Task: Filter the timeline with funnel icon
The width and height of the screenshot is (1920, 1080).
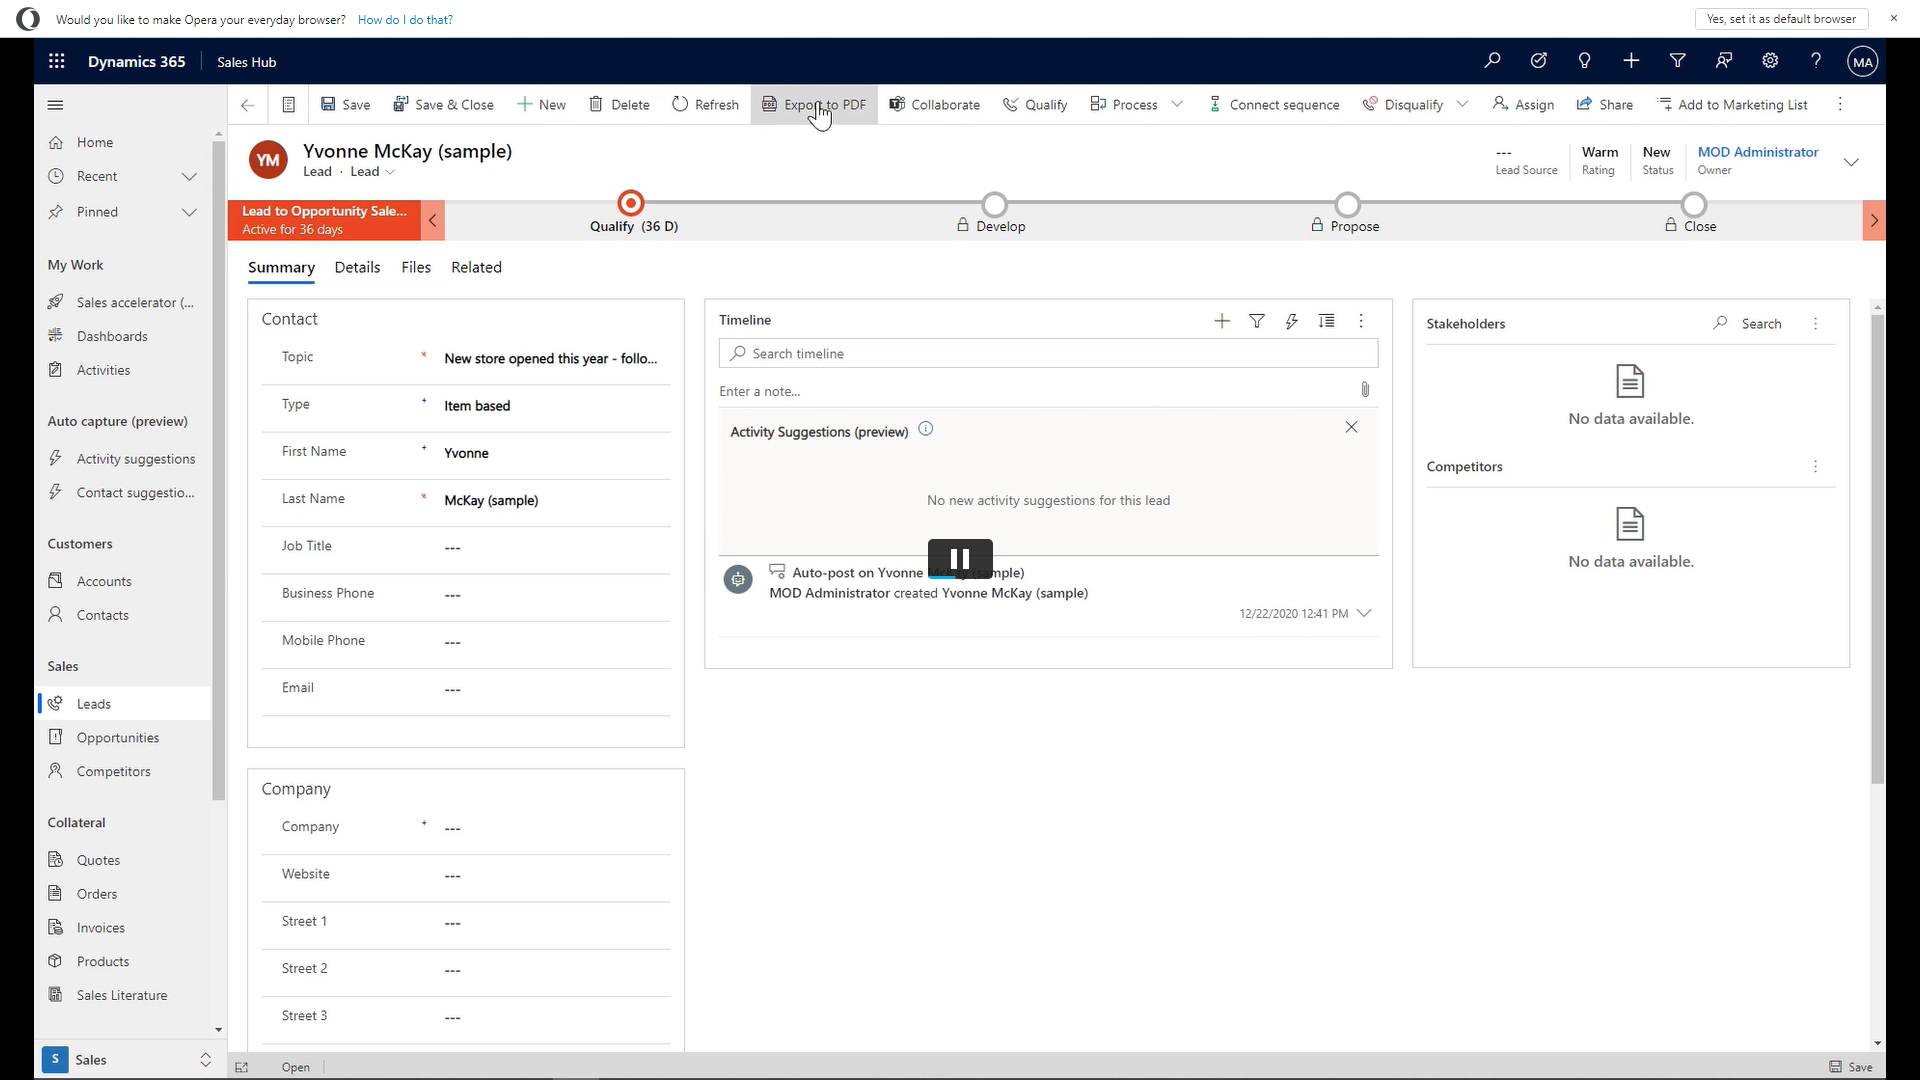Action: point(1257,321)
